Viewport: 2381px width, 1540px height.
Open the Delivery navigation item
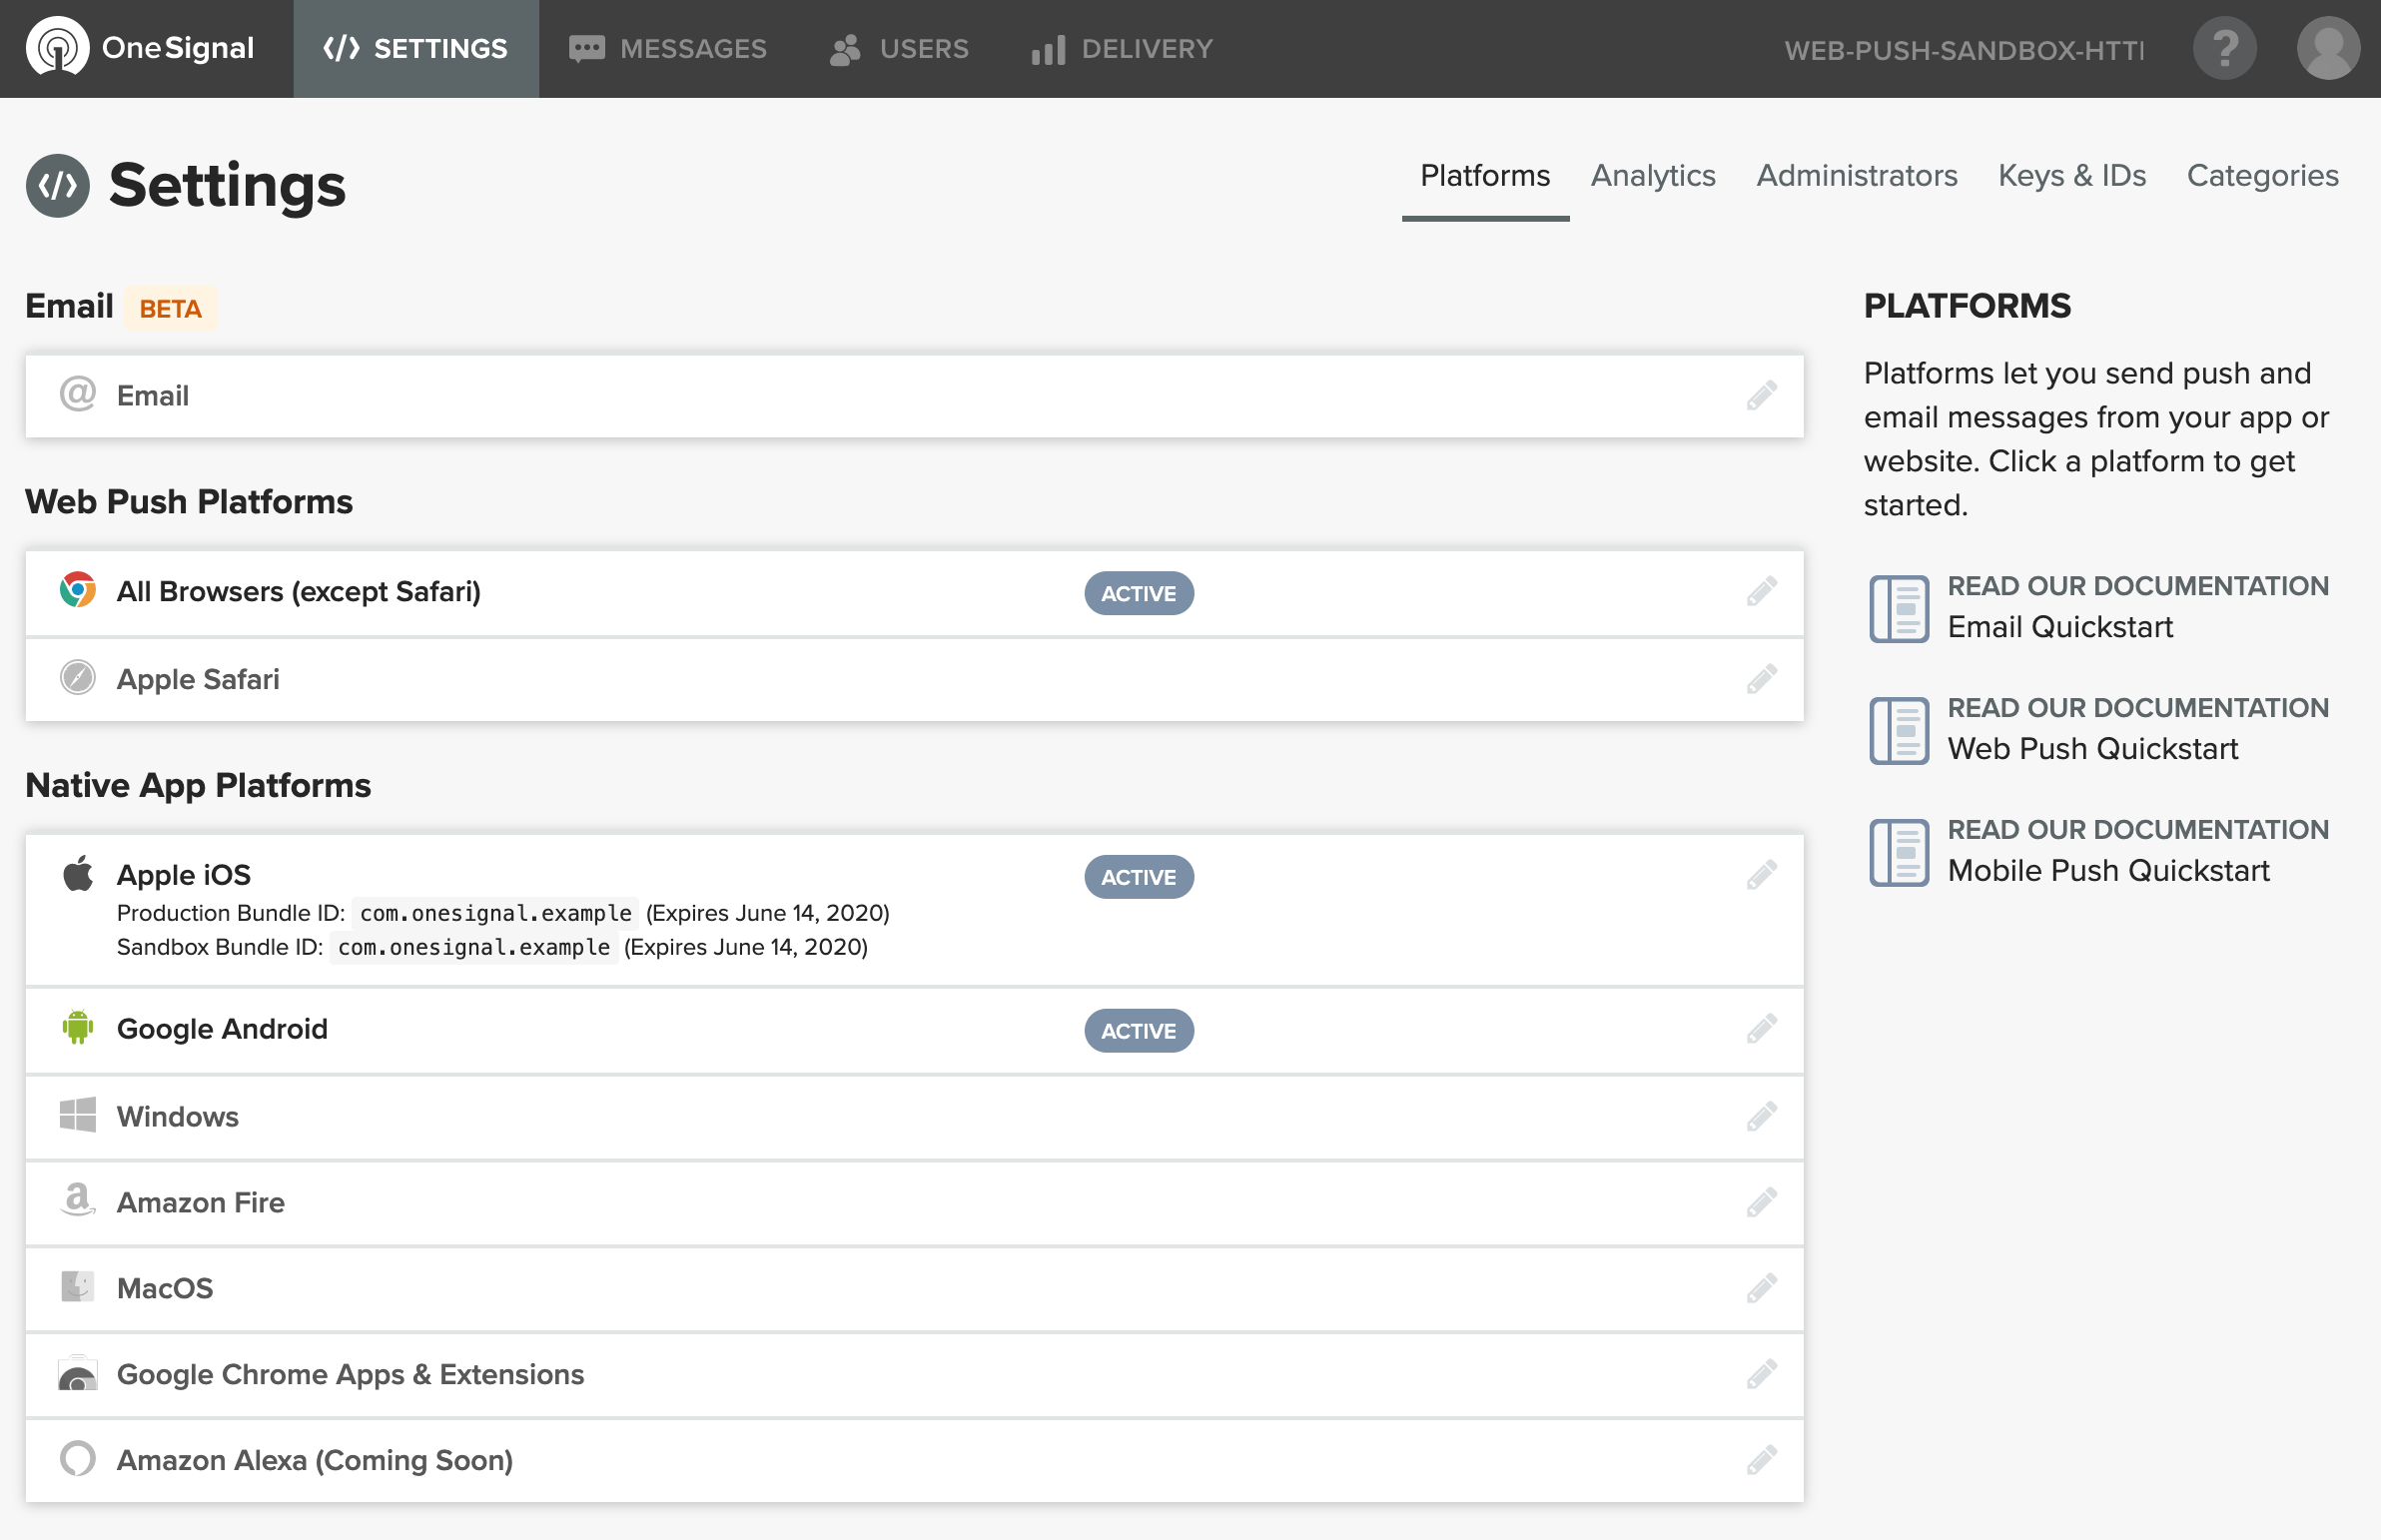tap(1122, 48)
